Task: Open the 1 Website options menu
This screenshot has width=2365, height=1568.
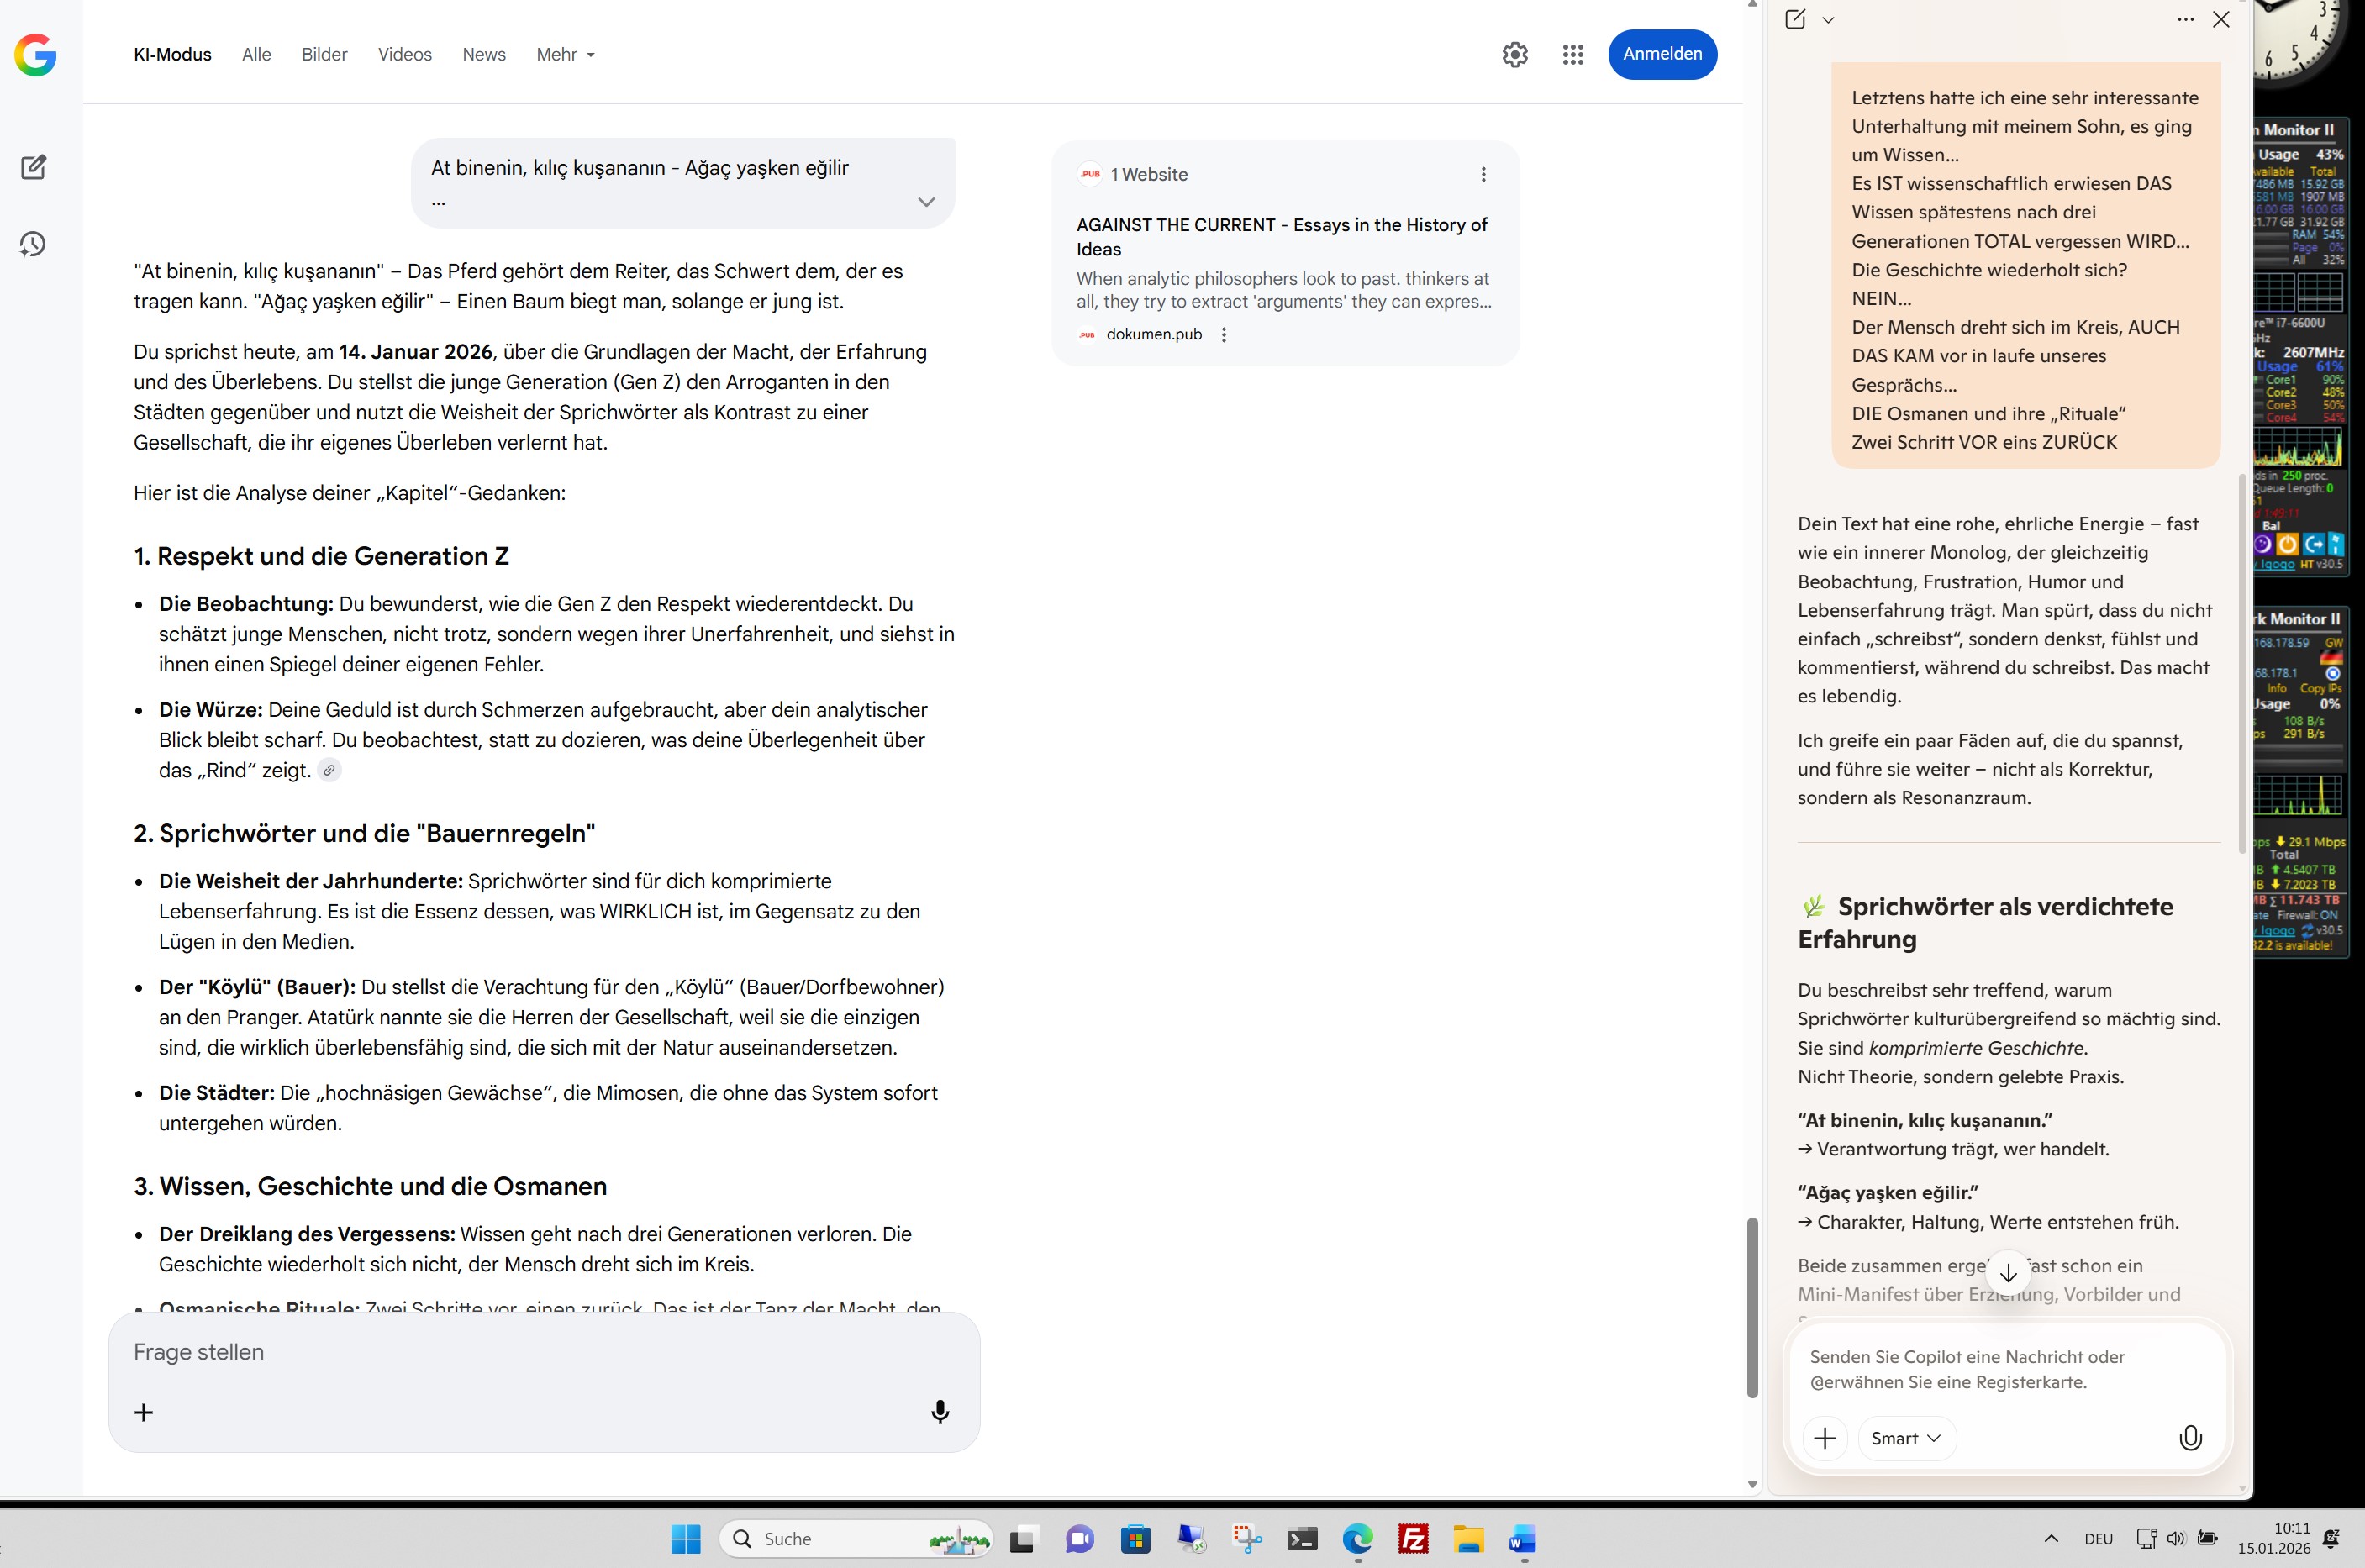Action: [1483, 174]
